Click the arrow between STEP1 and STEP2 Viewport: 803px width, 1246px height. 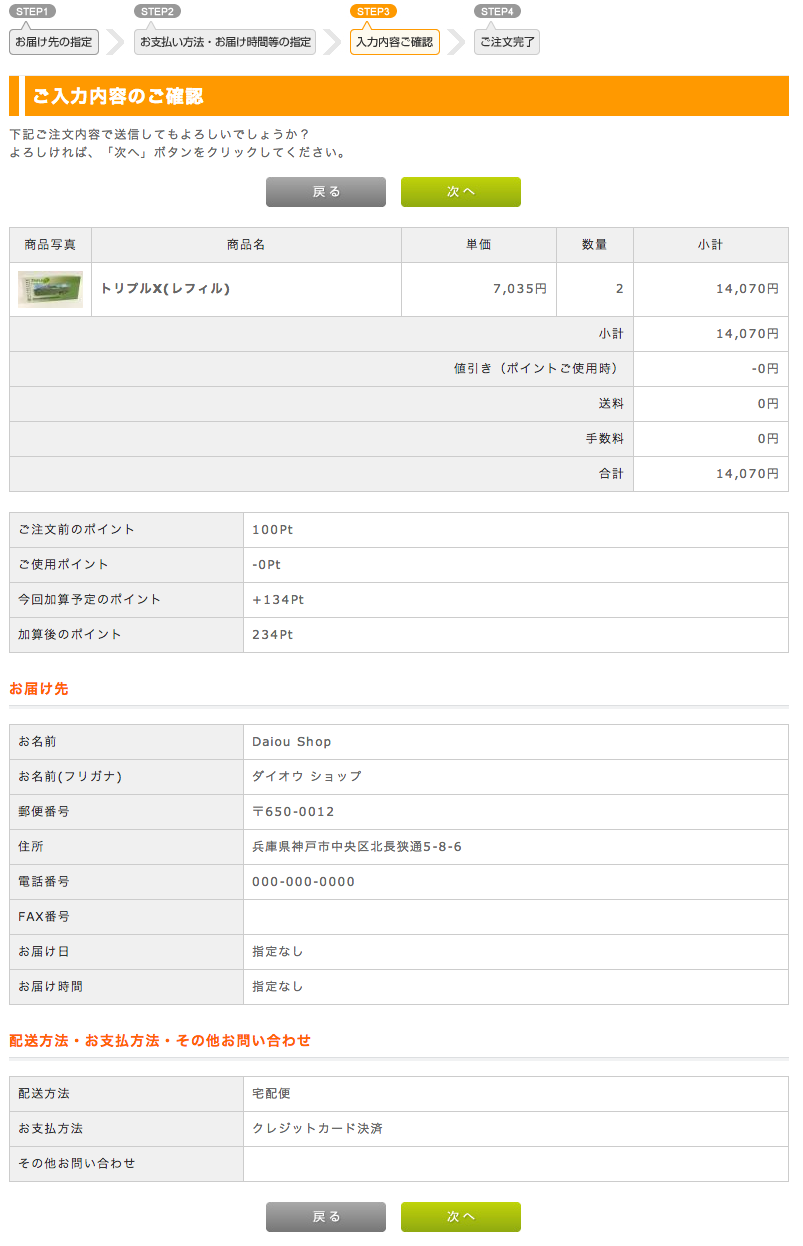116,42
